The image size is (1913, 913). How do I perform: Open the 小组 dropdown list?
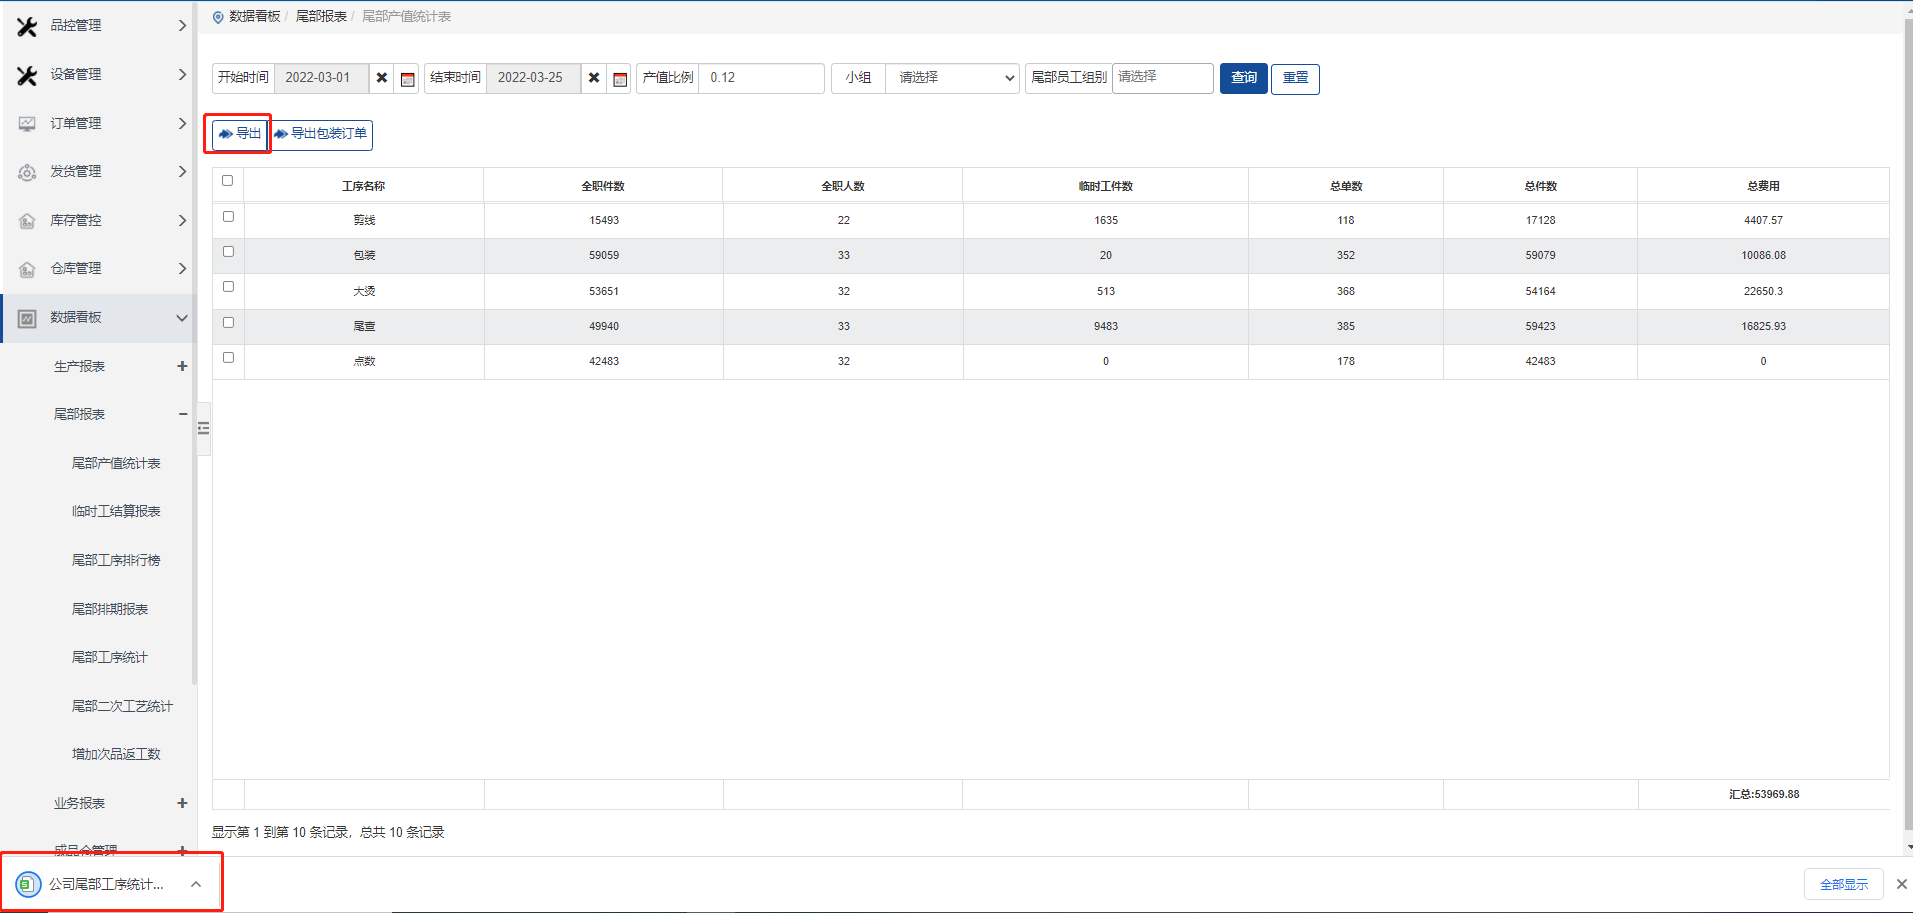(x=951, y=78)
